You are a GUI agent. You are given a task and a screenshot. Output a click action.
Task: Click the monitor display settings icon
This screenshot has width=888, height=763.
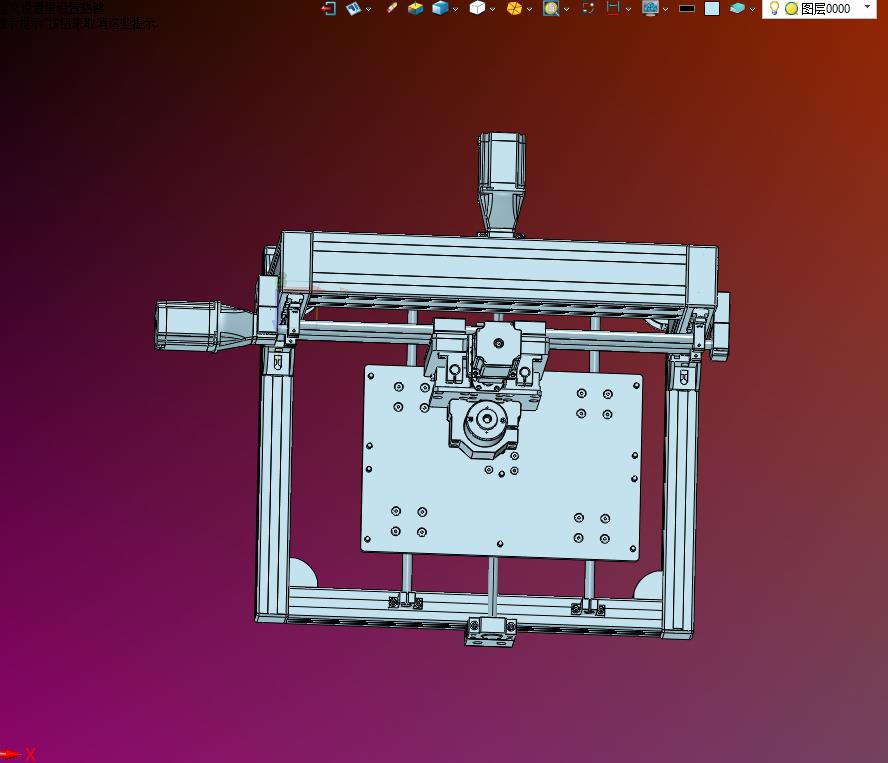coord(650,8)
